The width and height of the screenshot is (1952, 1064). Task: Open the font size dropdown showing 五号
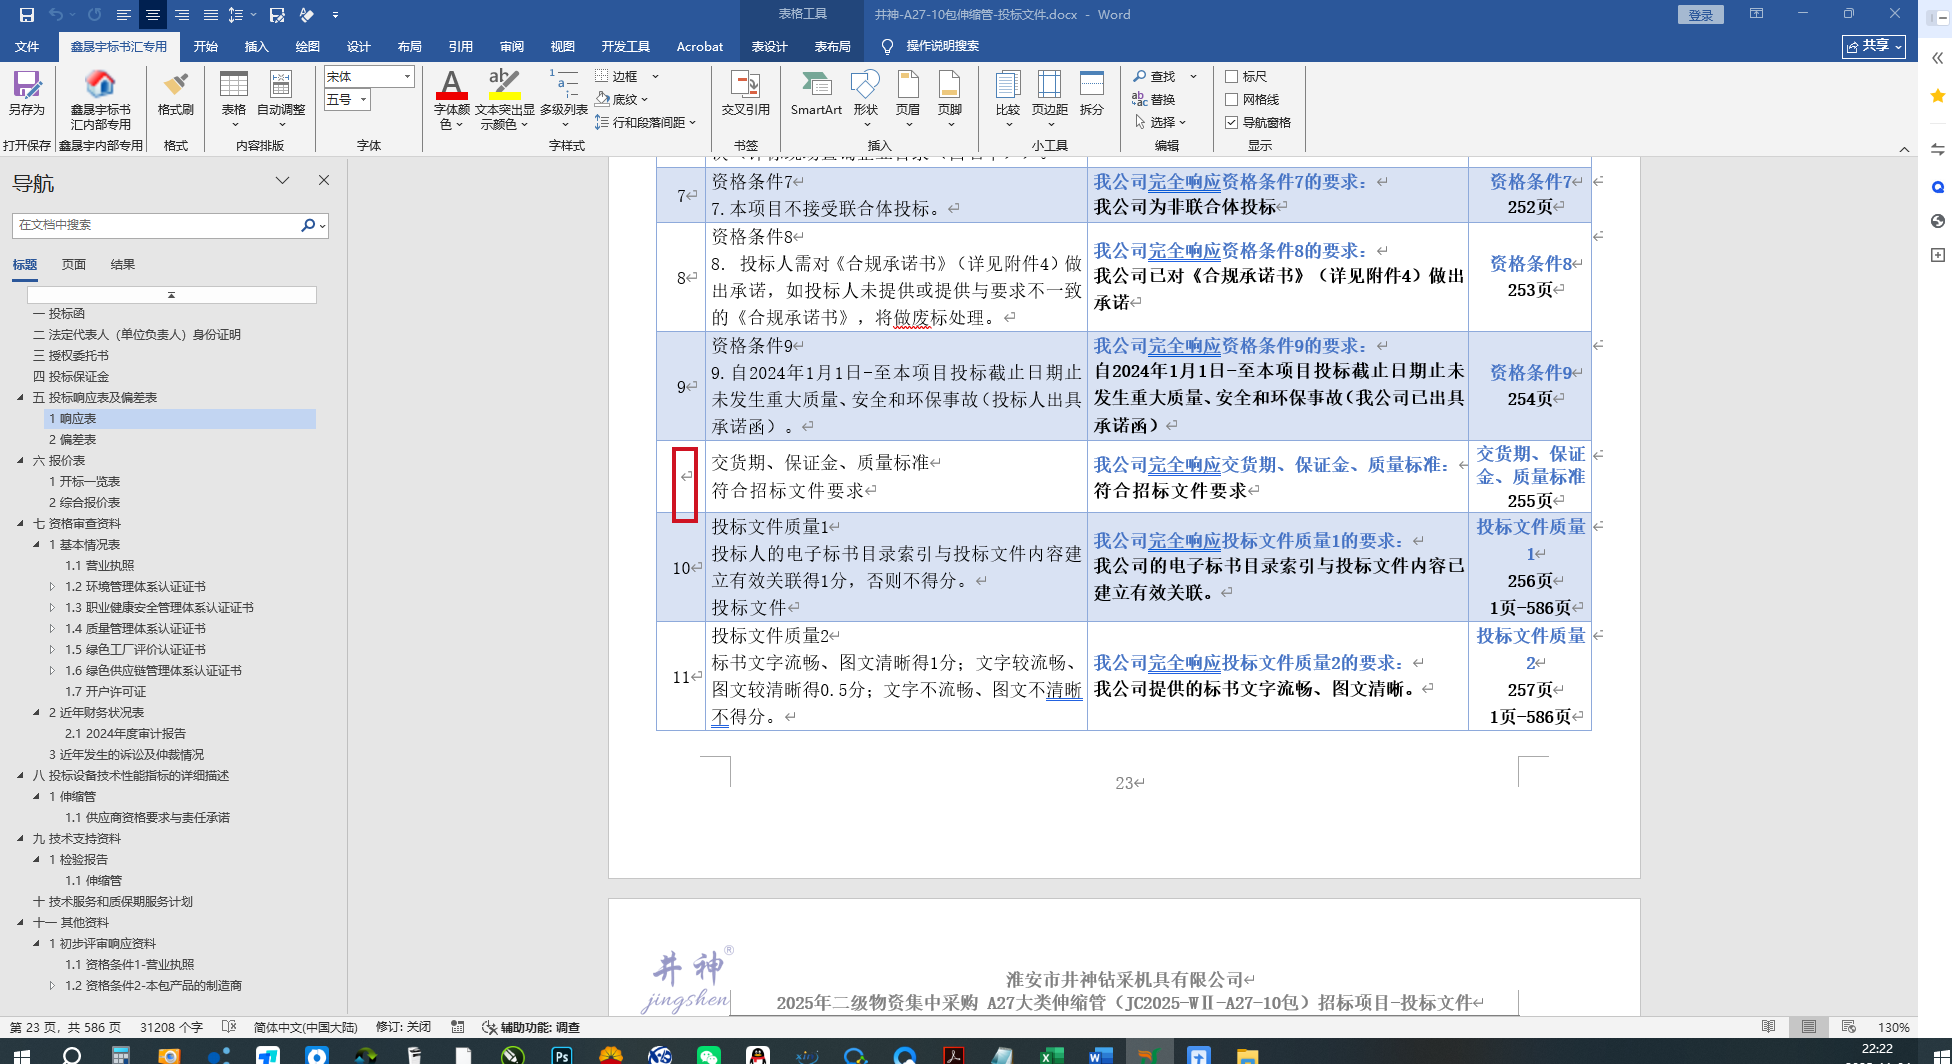point(363,100)
